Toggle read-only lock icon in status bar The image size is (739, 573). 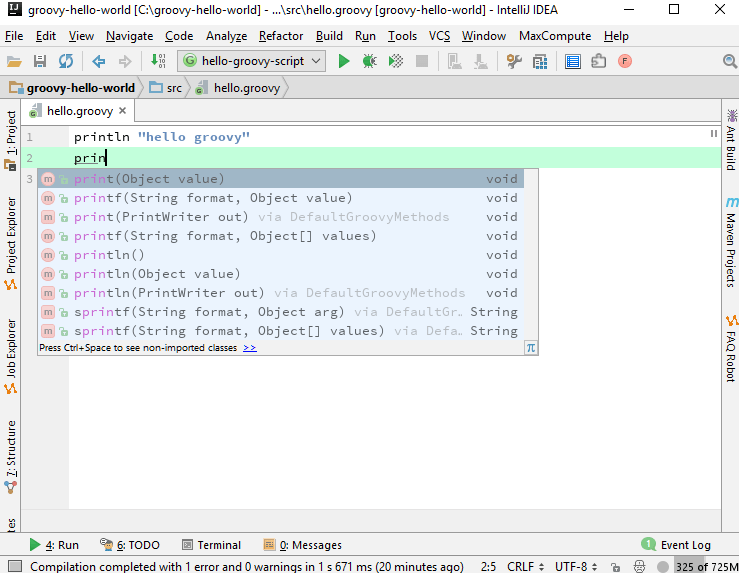pyautogui.click(x=615, y=566)
